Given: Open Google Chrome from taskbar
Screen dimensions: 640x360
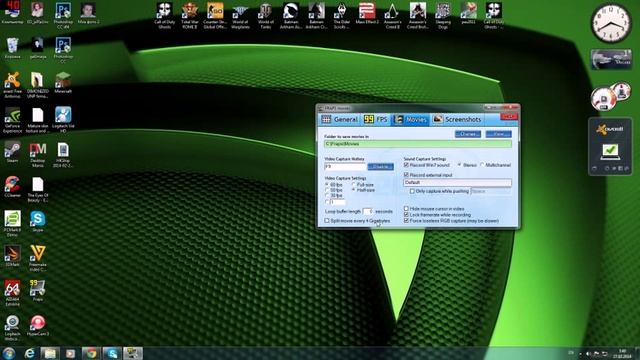Looking at the screenshot, I should (91, 353).
